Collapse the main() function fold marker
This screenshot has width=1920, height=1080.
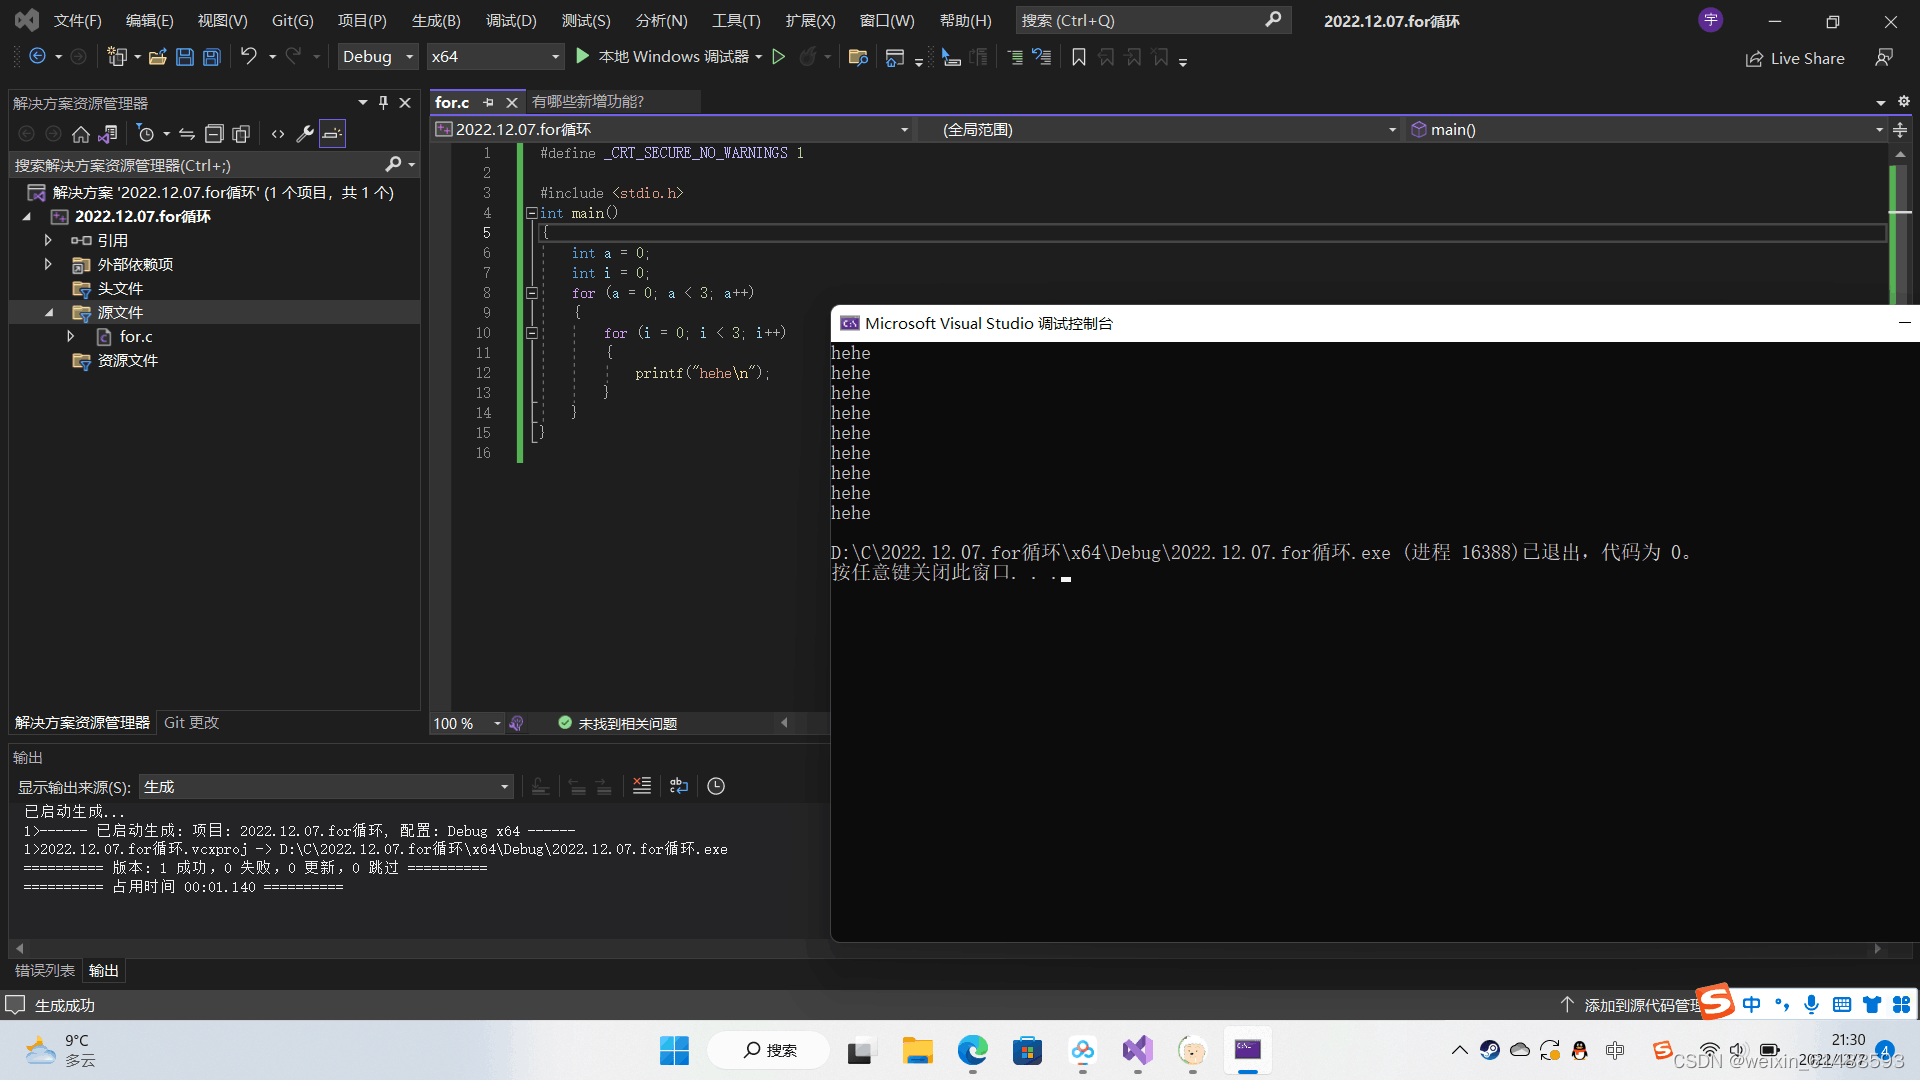532,213
